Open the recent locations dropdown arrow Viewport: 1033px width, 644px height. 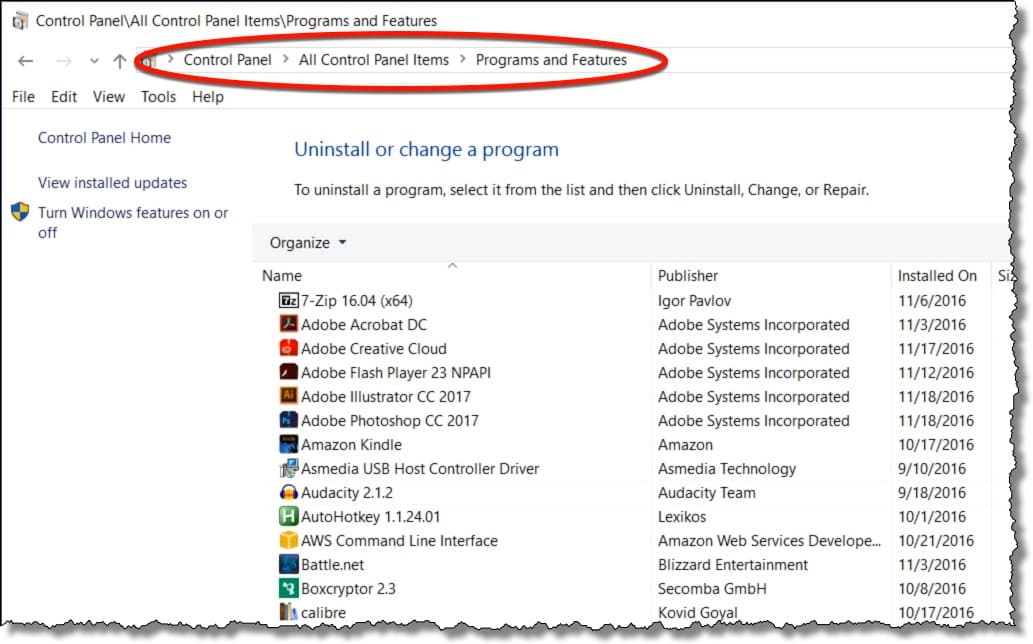click(94, 61)
